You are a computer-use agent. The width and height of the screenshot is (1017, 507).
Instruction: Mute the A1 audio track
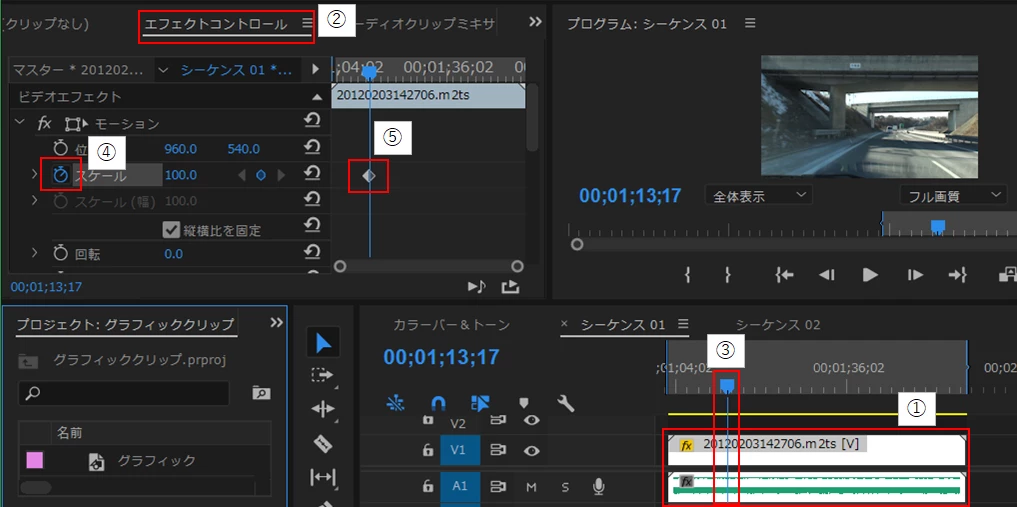coord(531,487)
